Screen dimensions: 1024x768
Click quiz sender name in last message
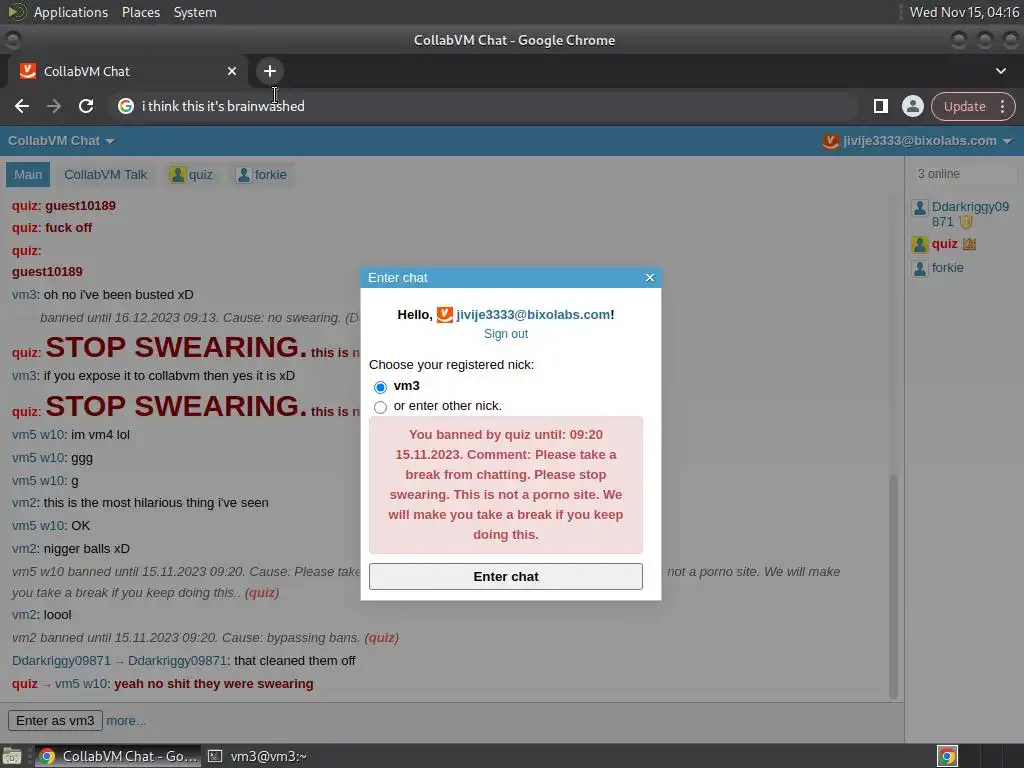tap(25, 684)
